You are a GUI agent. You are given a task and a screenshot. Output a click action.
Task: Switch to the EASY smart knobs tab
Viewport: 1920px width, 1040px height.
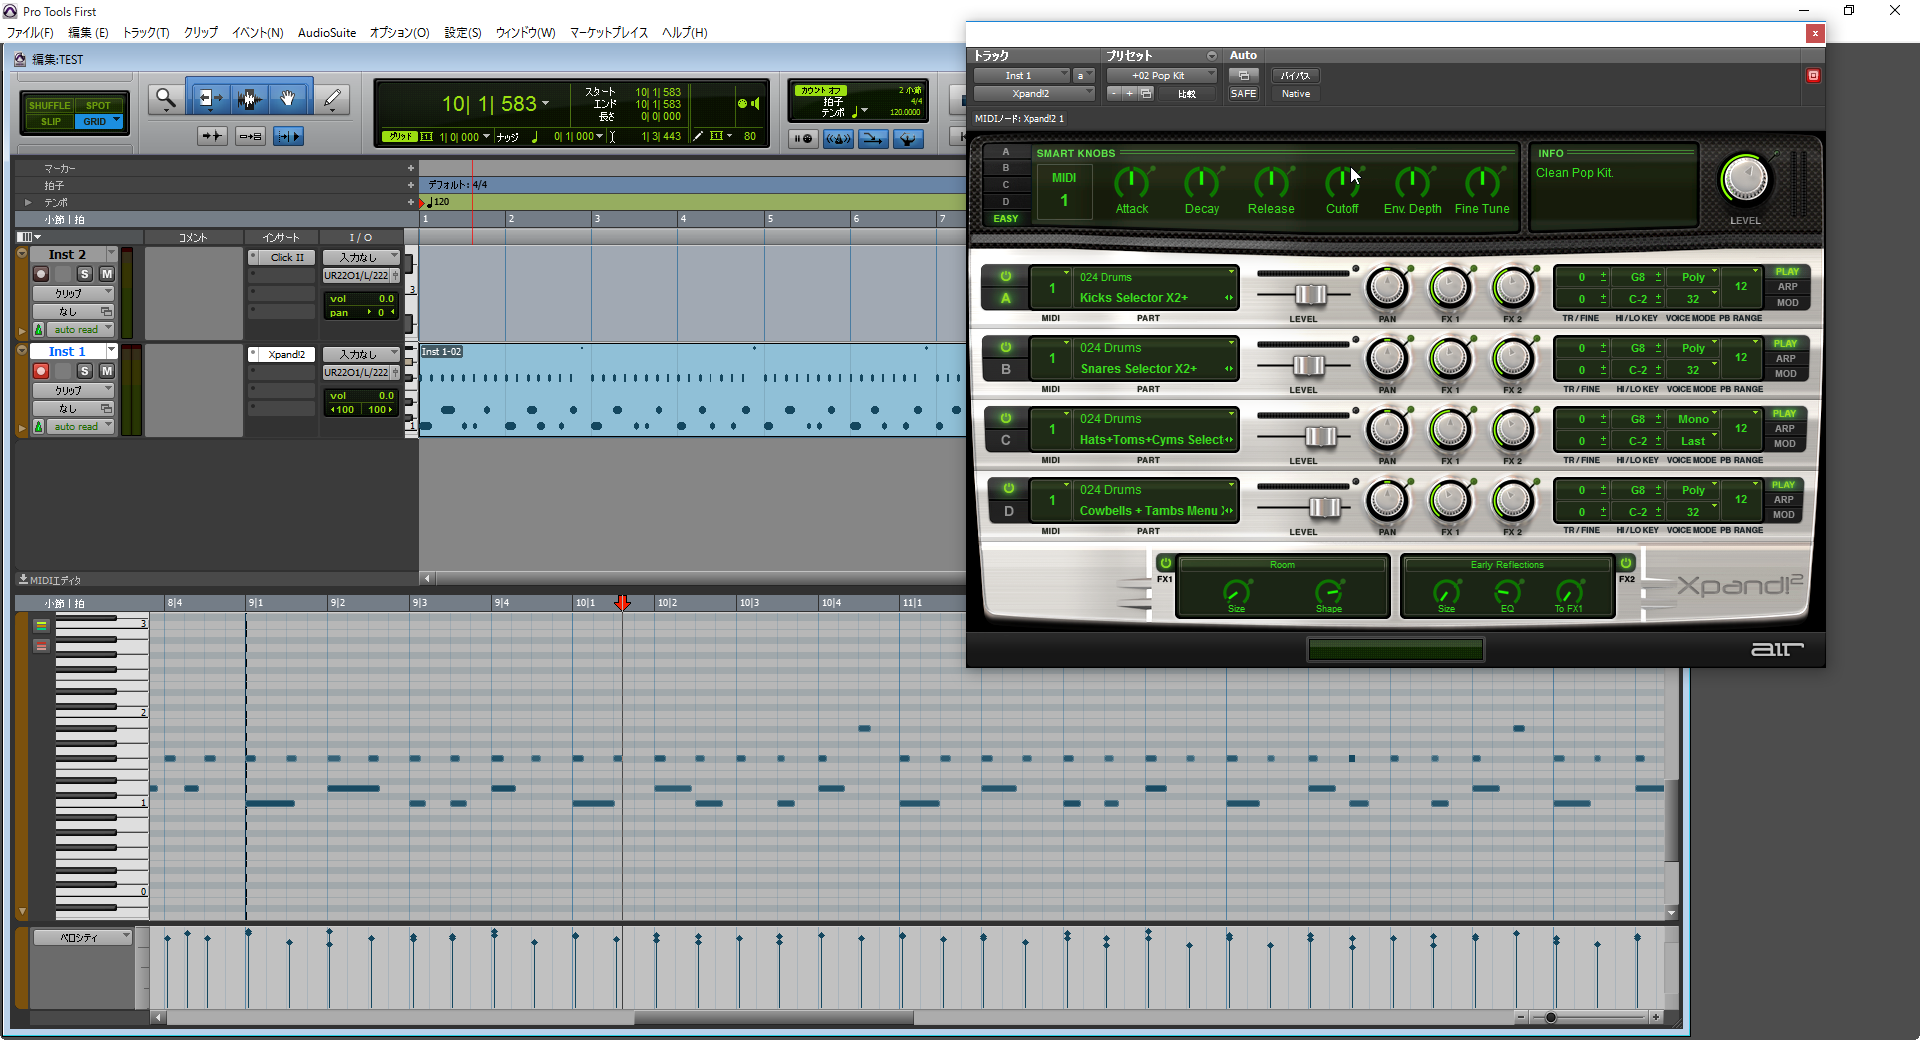click(1006, 219)
